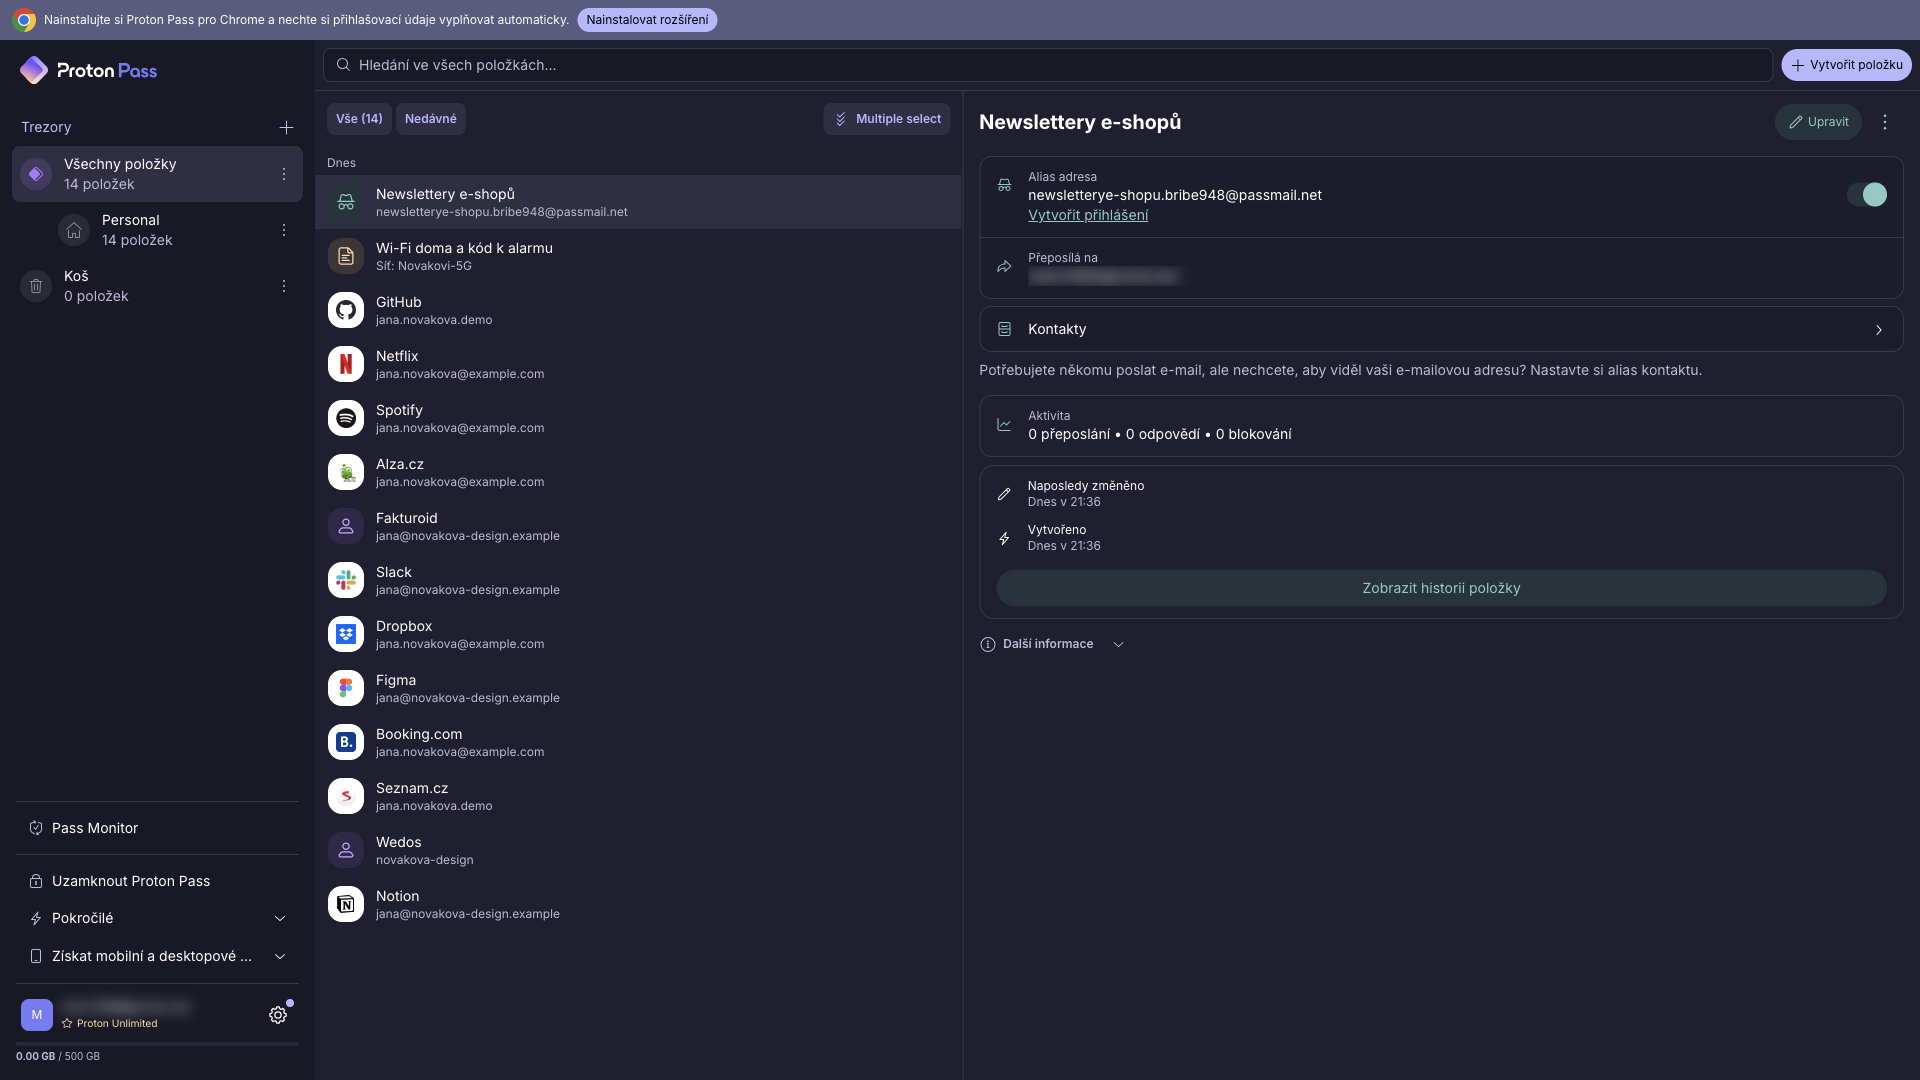Screen dimensions: 1920x1080
Task: Open options menu for Koš
Action: [284, 286]
